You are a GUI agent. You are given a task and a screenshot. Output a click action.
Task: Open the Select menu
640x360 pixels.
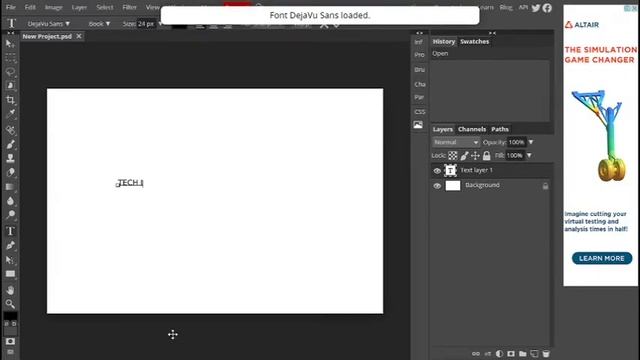(x=104, y=7)
